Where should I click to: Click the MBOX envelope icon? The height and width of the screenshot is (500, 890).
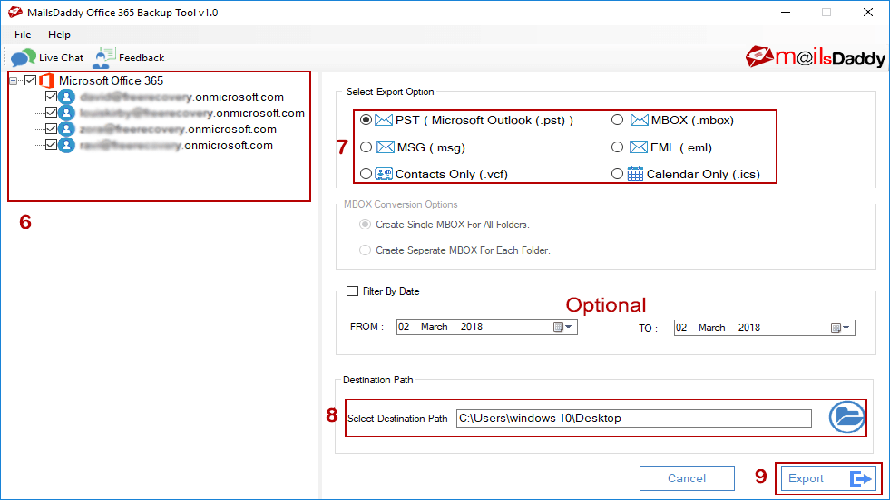coord(639,120)
